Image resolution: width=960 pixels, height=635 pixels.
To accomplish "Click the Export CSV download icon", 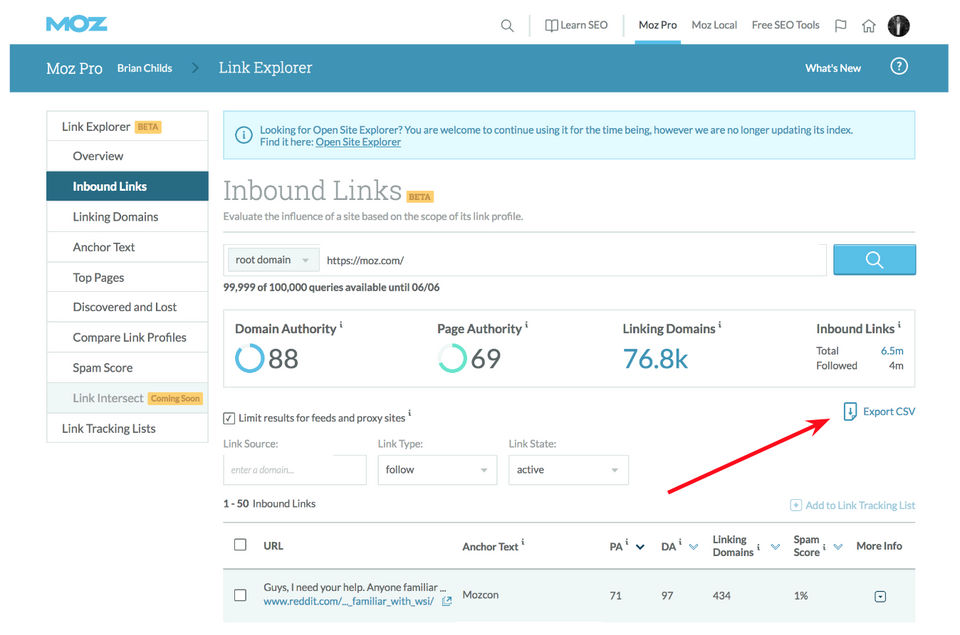I will [850, 411].
